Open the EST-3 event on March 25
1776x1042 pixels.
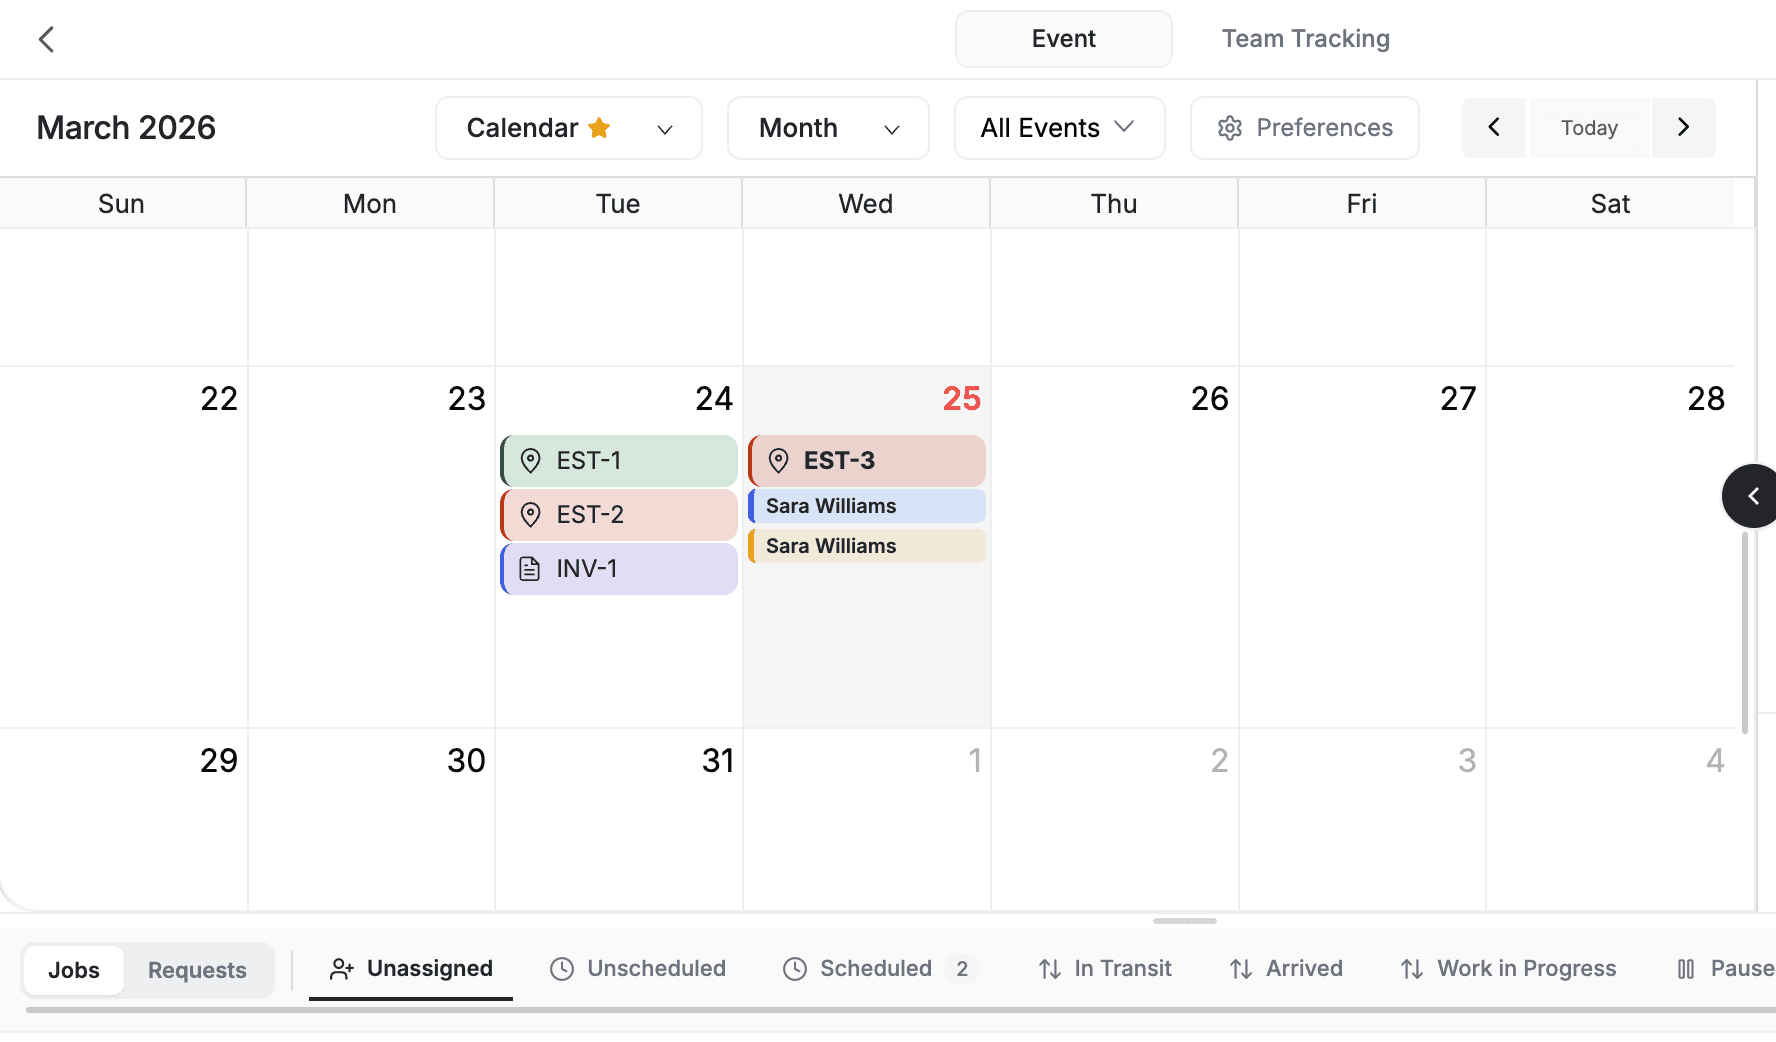click(865, 461)
